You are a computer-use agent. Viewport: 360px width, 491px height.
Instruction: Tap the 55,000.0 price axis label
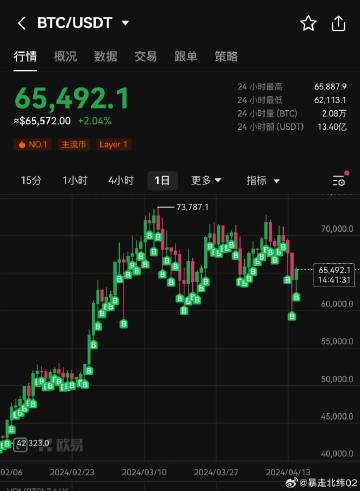(337, 341)
